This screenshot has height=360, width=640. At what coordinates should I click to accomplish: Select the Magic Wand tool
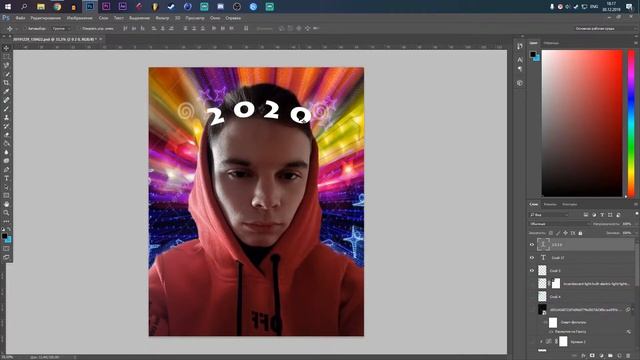(6, 74)
